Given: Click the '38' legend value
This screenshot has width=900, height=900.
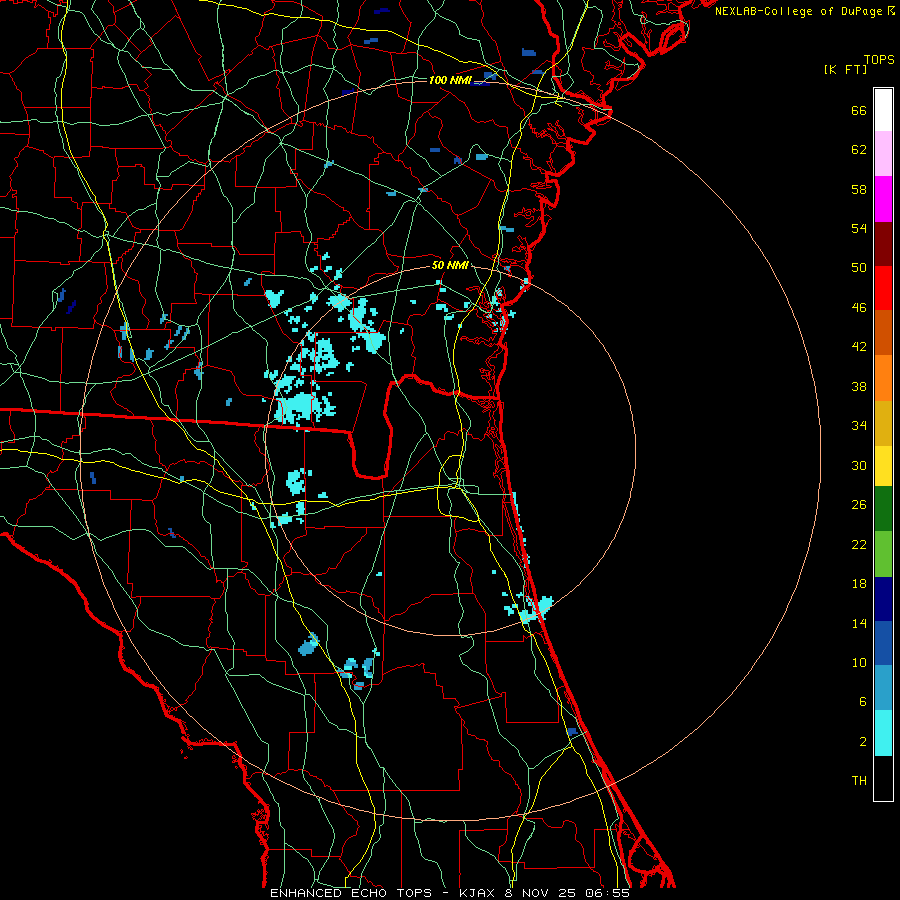Looking at the screenshot, I should (859, 386).
